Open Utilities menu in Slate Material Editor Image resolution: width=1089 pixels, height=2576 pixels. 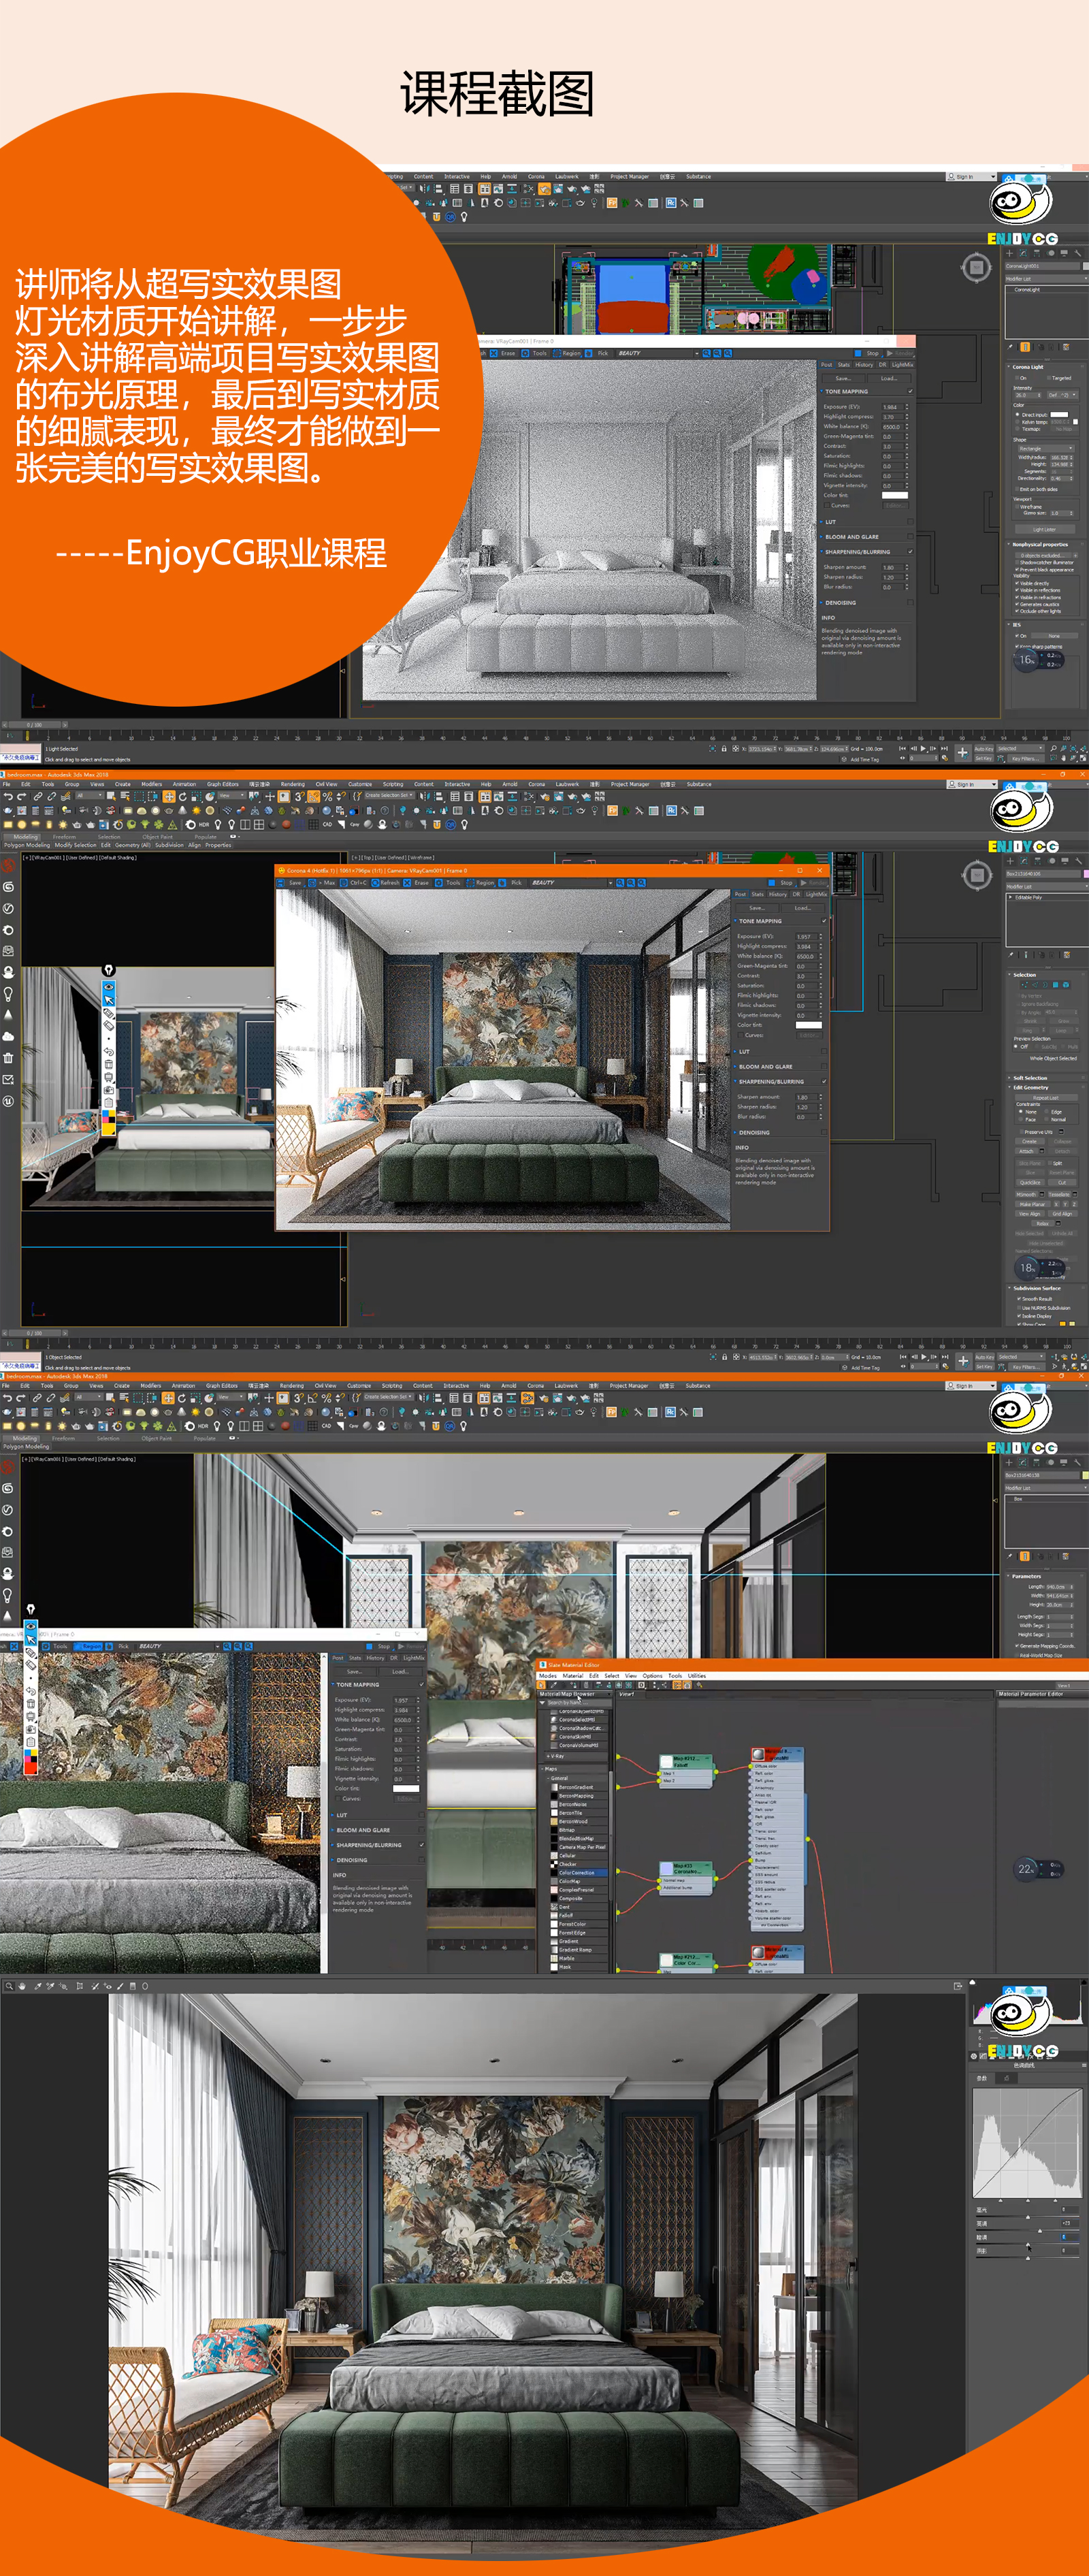tap(697, 1676)
